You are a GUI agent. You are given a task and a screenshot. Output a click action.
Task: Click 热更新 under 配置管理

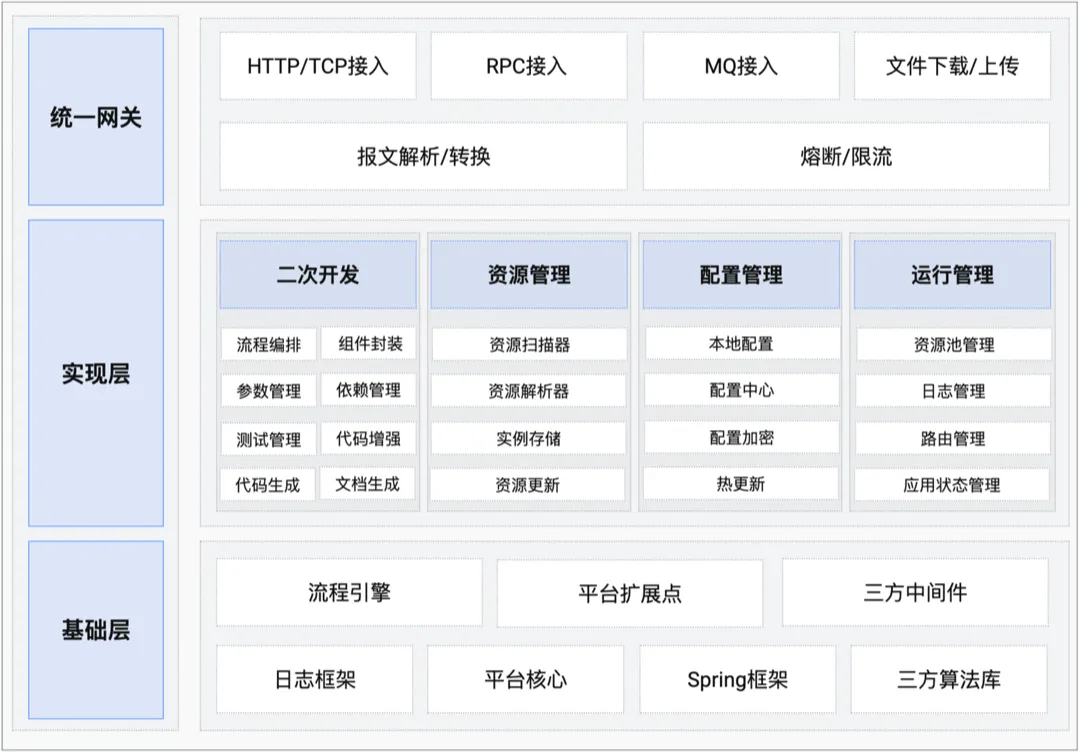(740, 484)
